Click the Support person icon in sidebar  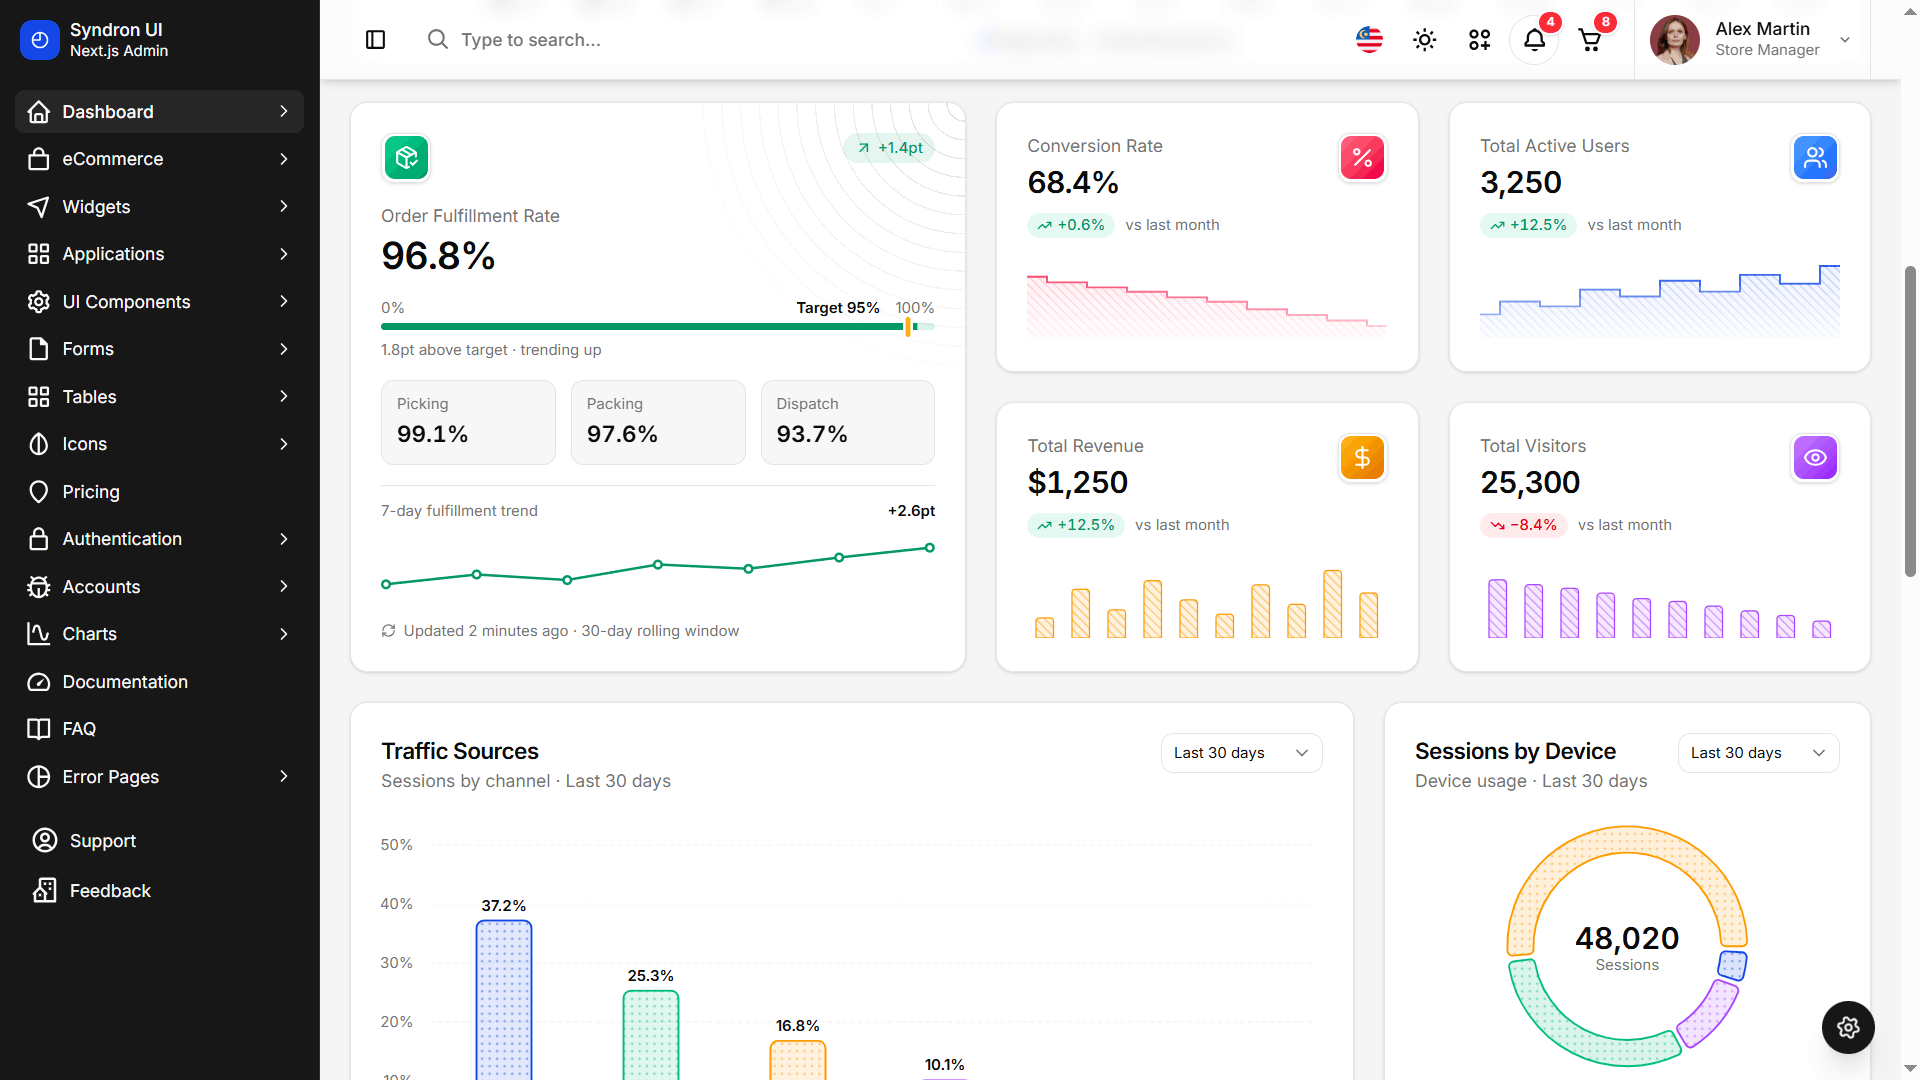pyautogui.click(x=44, y=840)
